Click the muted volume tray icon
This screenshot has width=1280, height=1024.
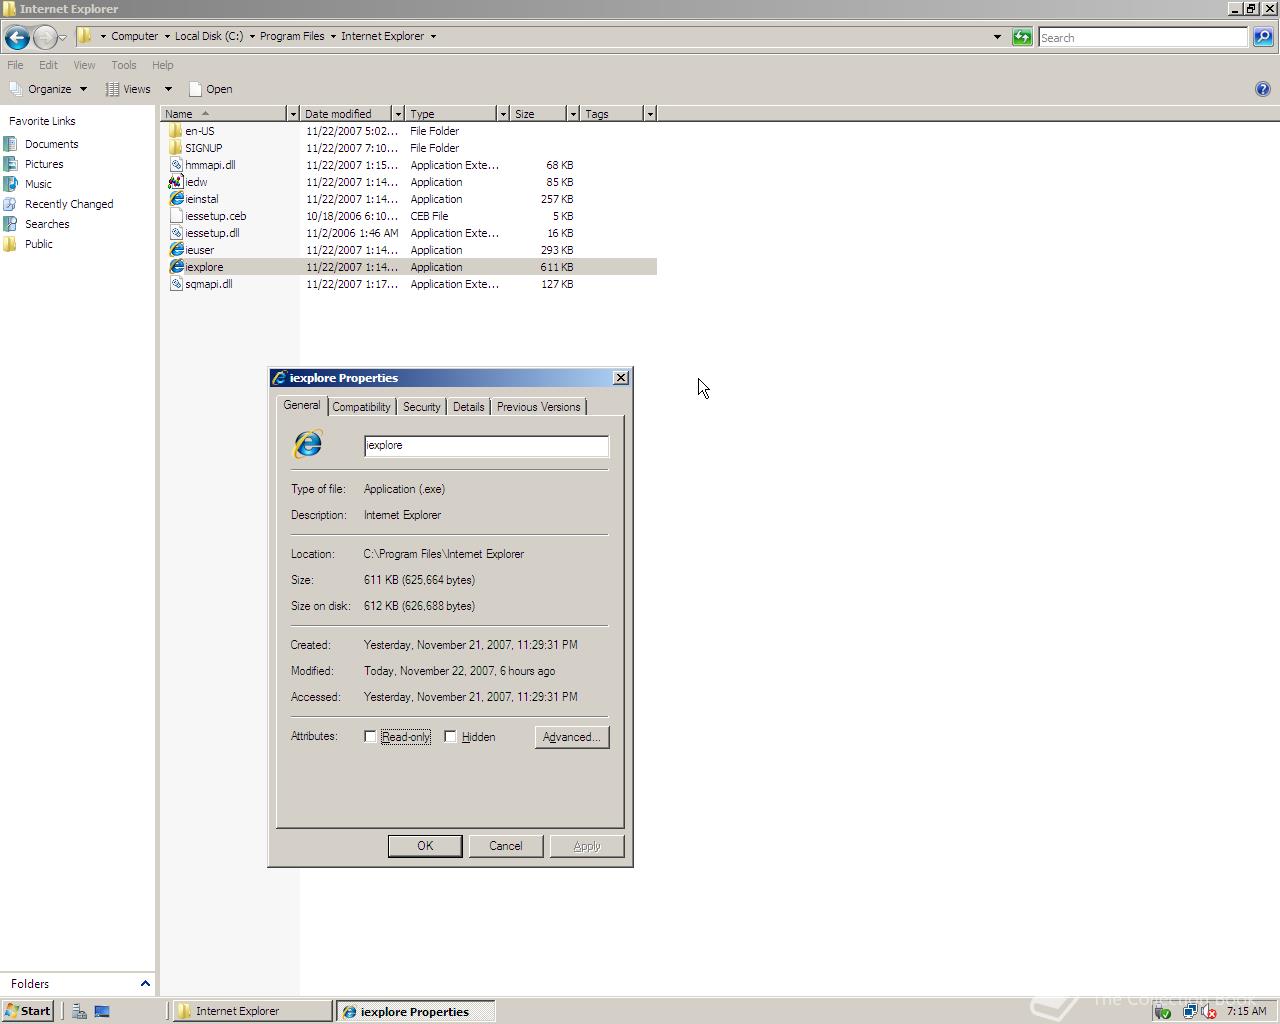(1208, 1011)
